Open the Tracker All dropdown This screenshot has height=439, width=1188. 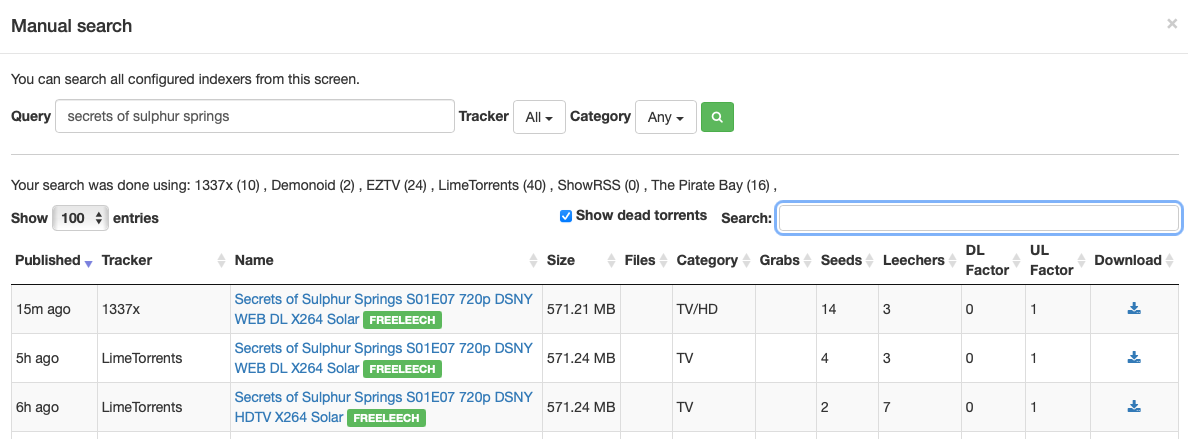539,117
